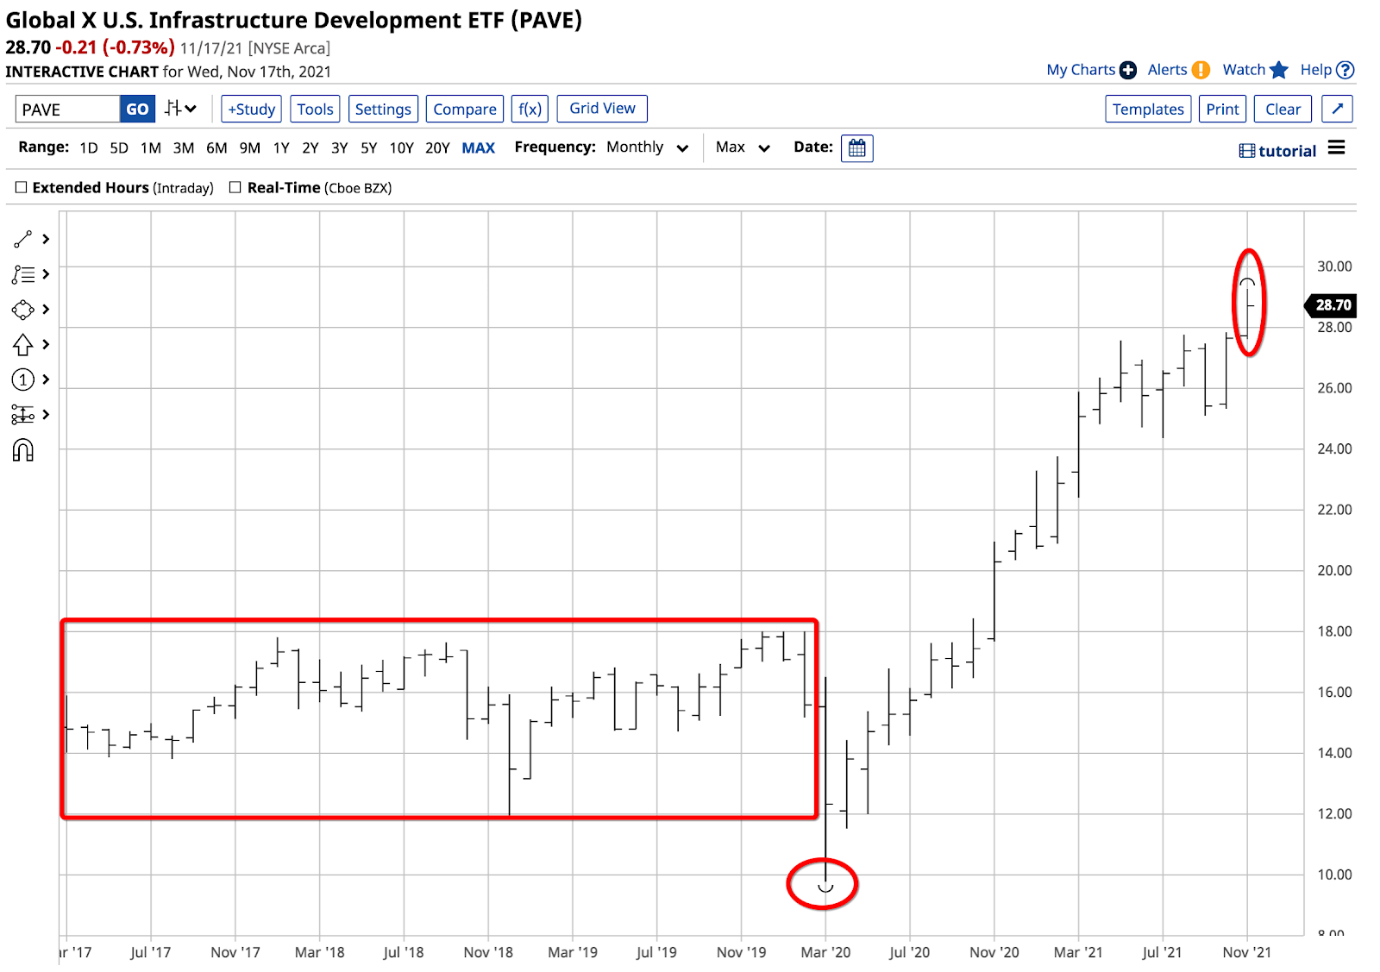Screen dimensions: 1380x972
Task: Click the Help question mark icon
Action: pos(1345,70)
